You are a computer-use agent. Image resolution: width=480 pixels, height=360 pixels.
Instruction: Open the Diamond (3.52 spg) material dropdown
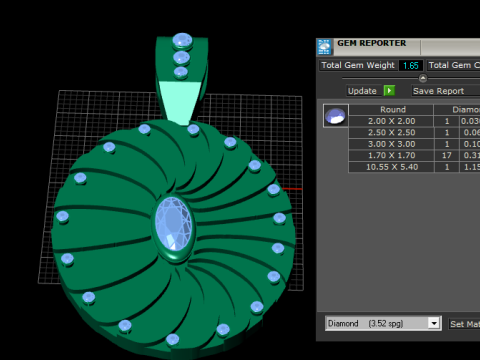[x=383, y=323]
